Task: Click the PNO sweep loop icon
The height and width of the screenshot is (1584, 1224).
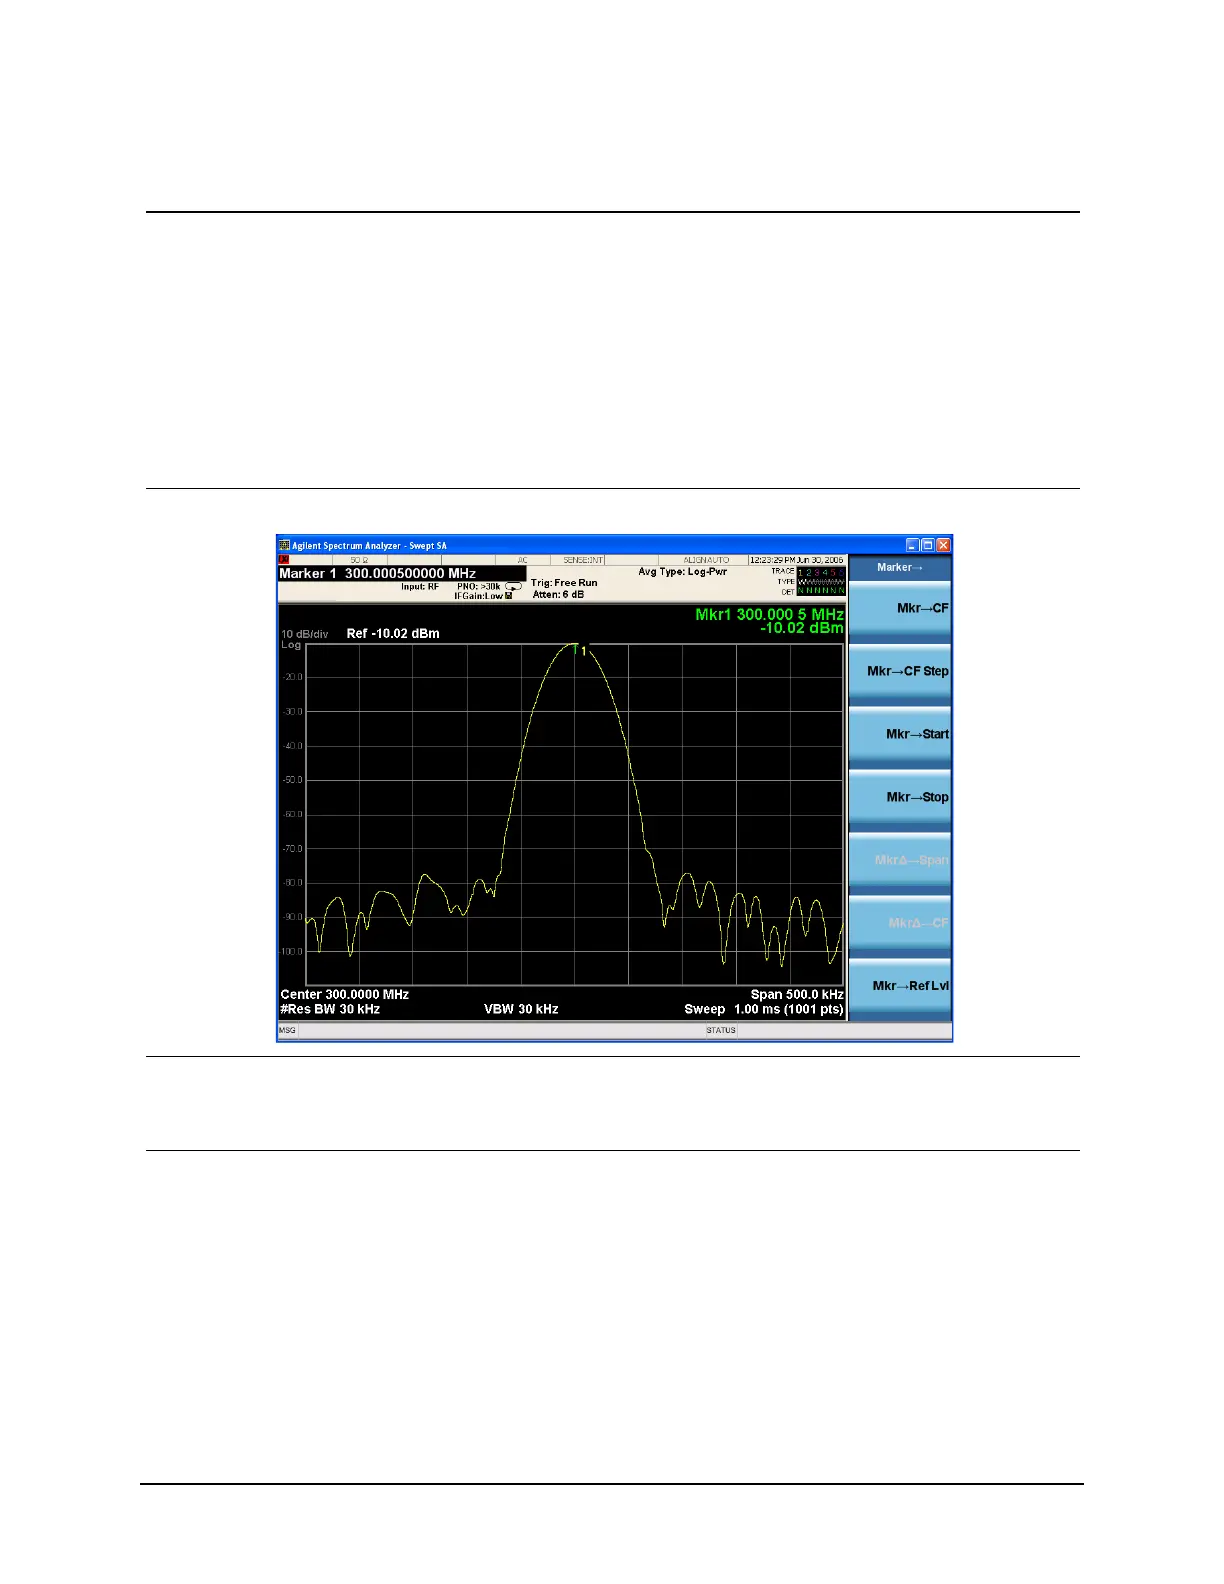Action: (513, 587)
